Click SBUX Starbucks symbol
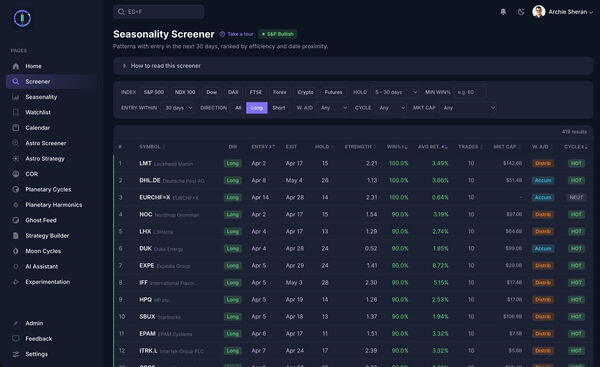The height and width of the screenshot is (367, 600). point(160,317)
